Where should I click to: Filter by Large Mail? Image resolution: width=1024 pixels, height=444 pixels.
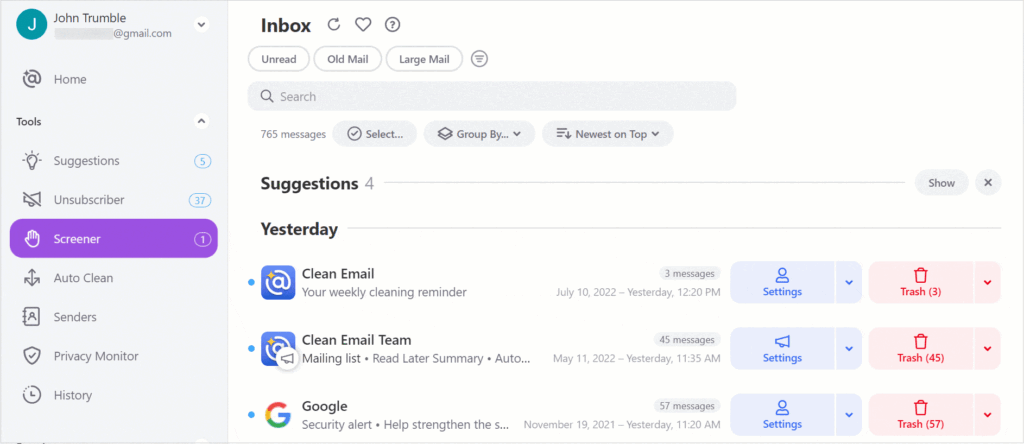point(424,59)
